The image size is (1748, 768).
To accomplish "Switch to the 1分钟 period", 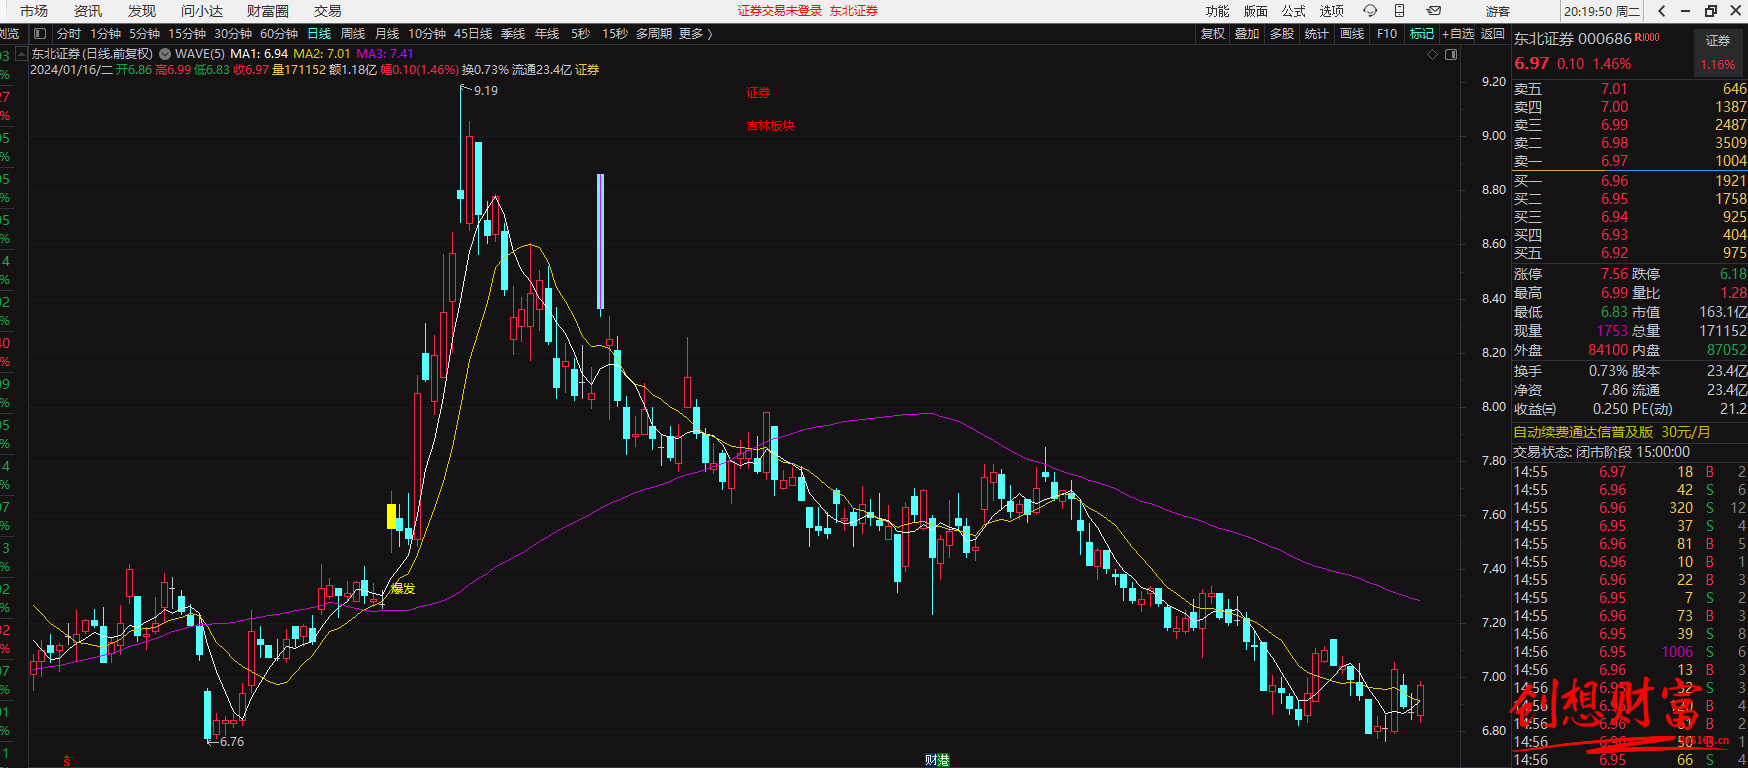I will tap(106, 34).
